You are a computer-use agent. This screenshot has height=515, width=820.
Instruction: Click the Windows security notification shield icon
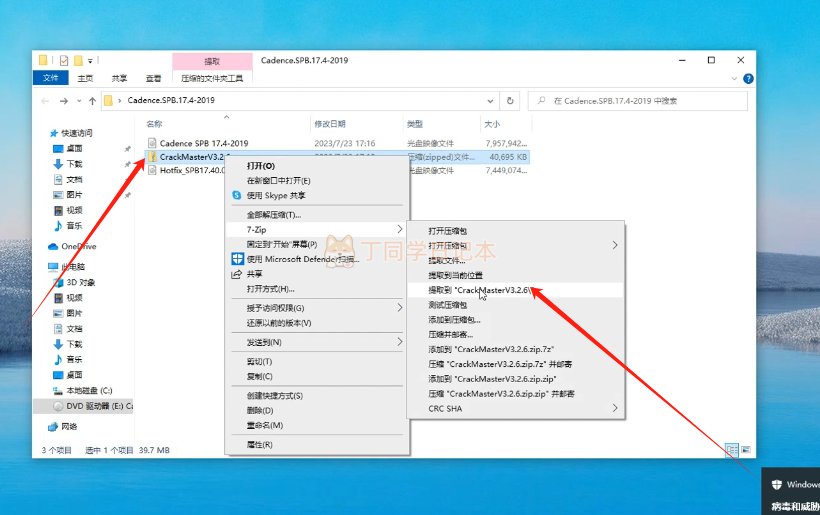[x=777, y=485]
